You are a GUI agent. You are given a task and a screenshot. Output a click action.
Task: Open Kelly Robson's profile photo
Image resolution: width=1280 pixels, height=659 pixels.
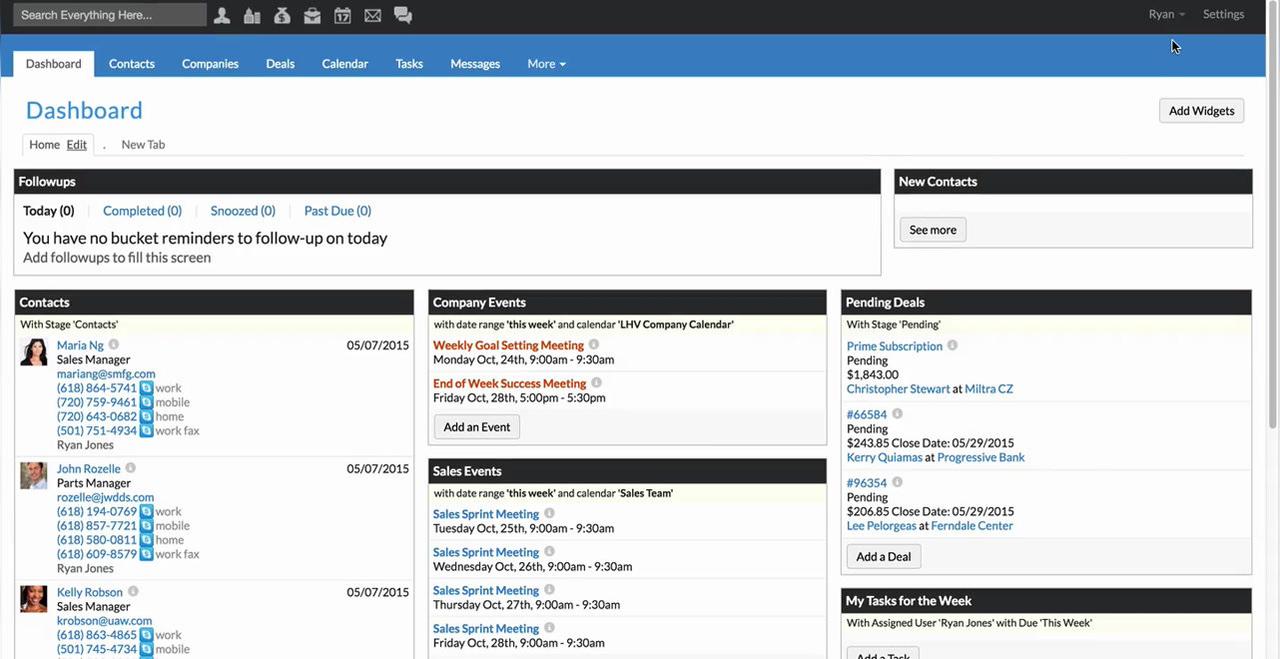(34, 599)
